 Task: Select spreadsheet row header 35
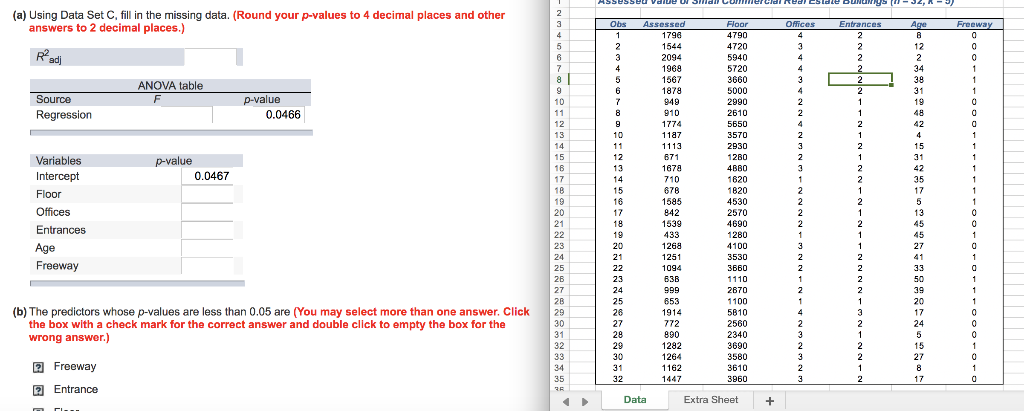click(x=558, y=378)
